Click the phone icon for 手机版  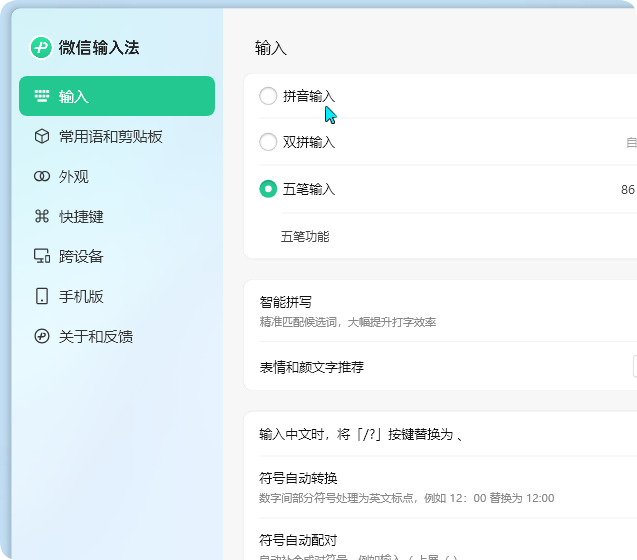click(41, 296)
